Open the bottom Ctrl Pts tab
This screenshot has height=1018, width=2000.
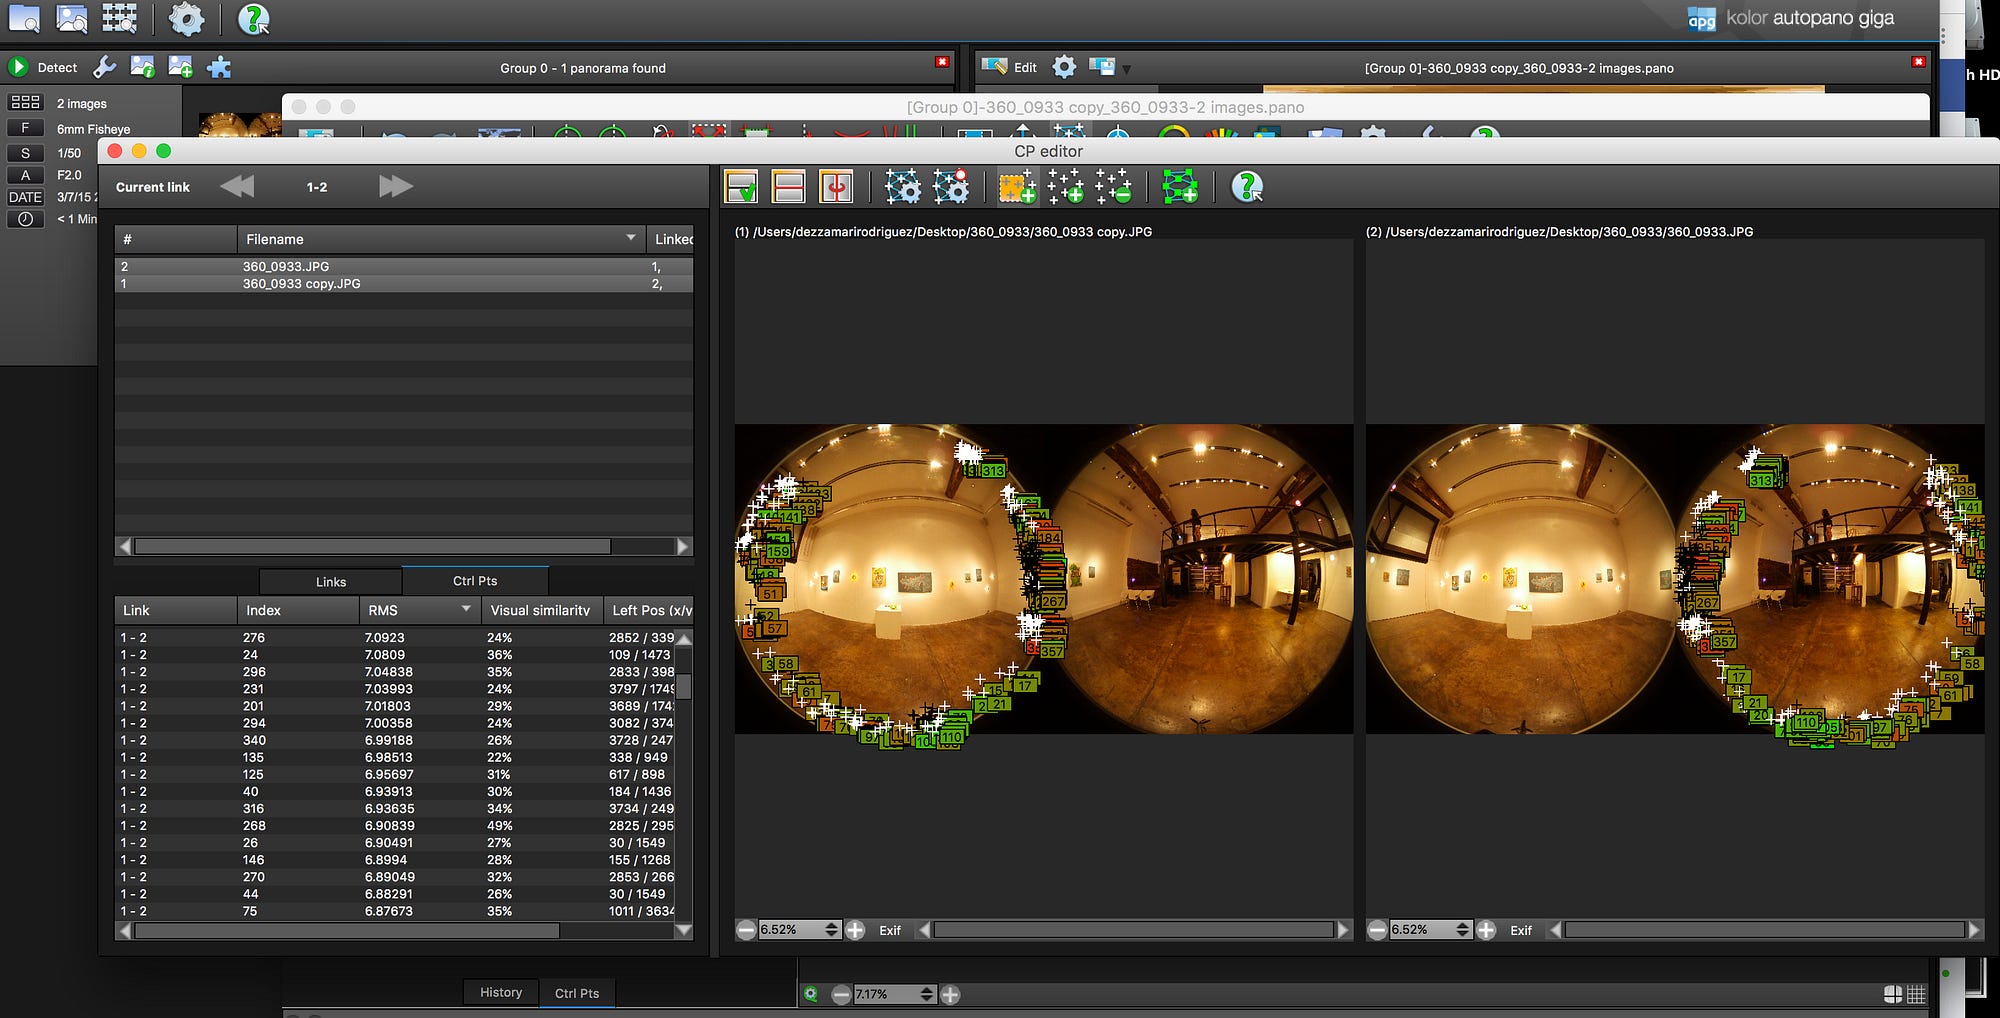coord(577,993)
